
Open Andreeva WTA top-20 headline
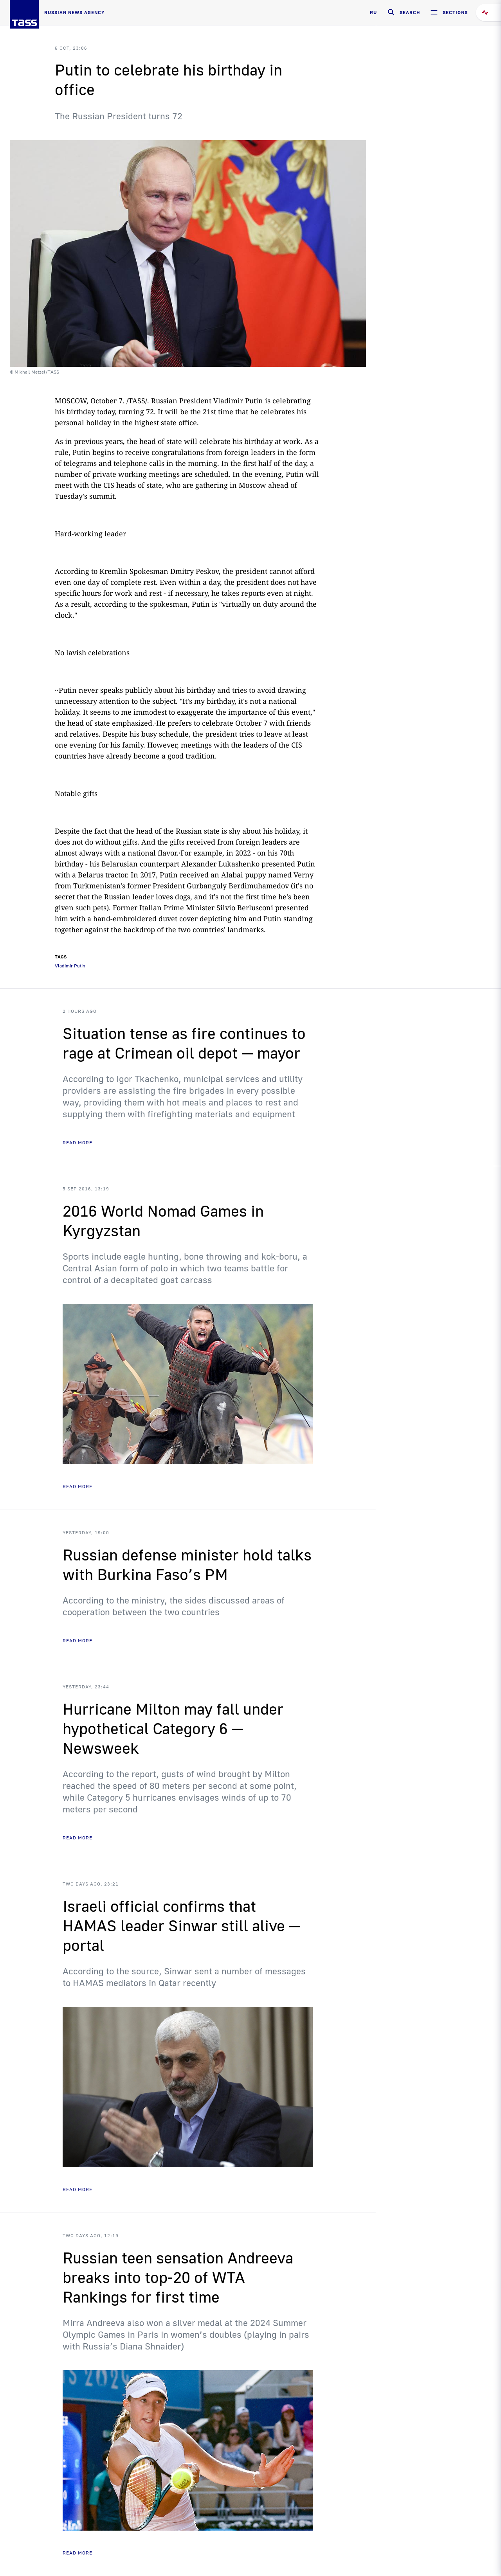(x=178, y=2278)
